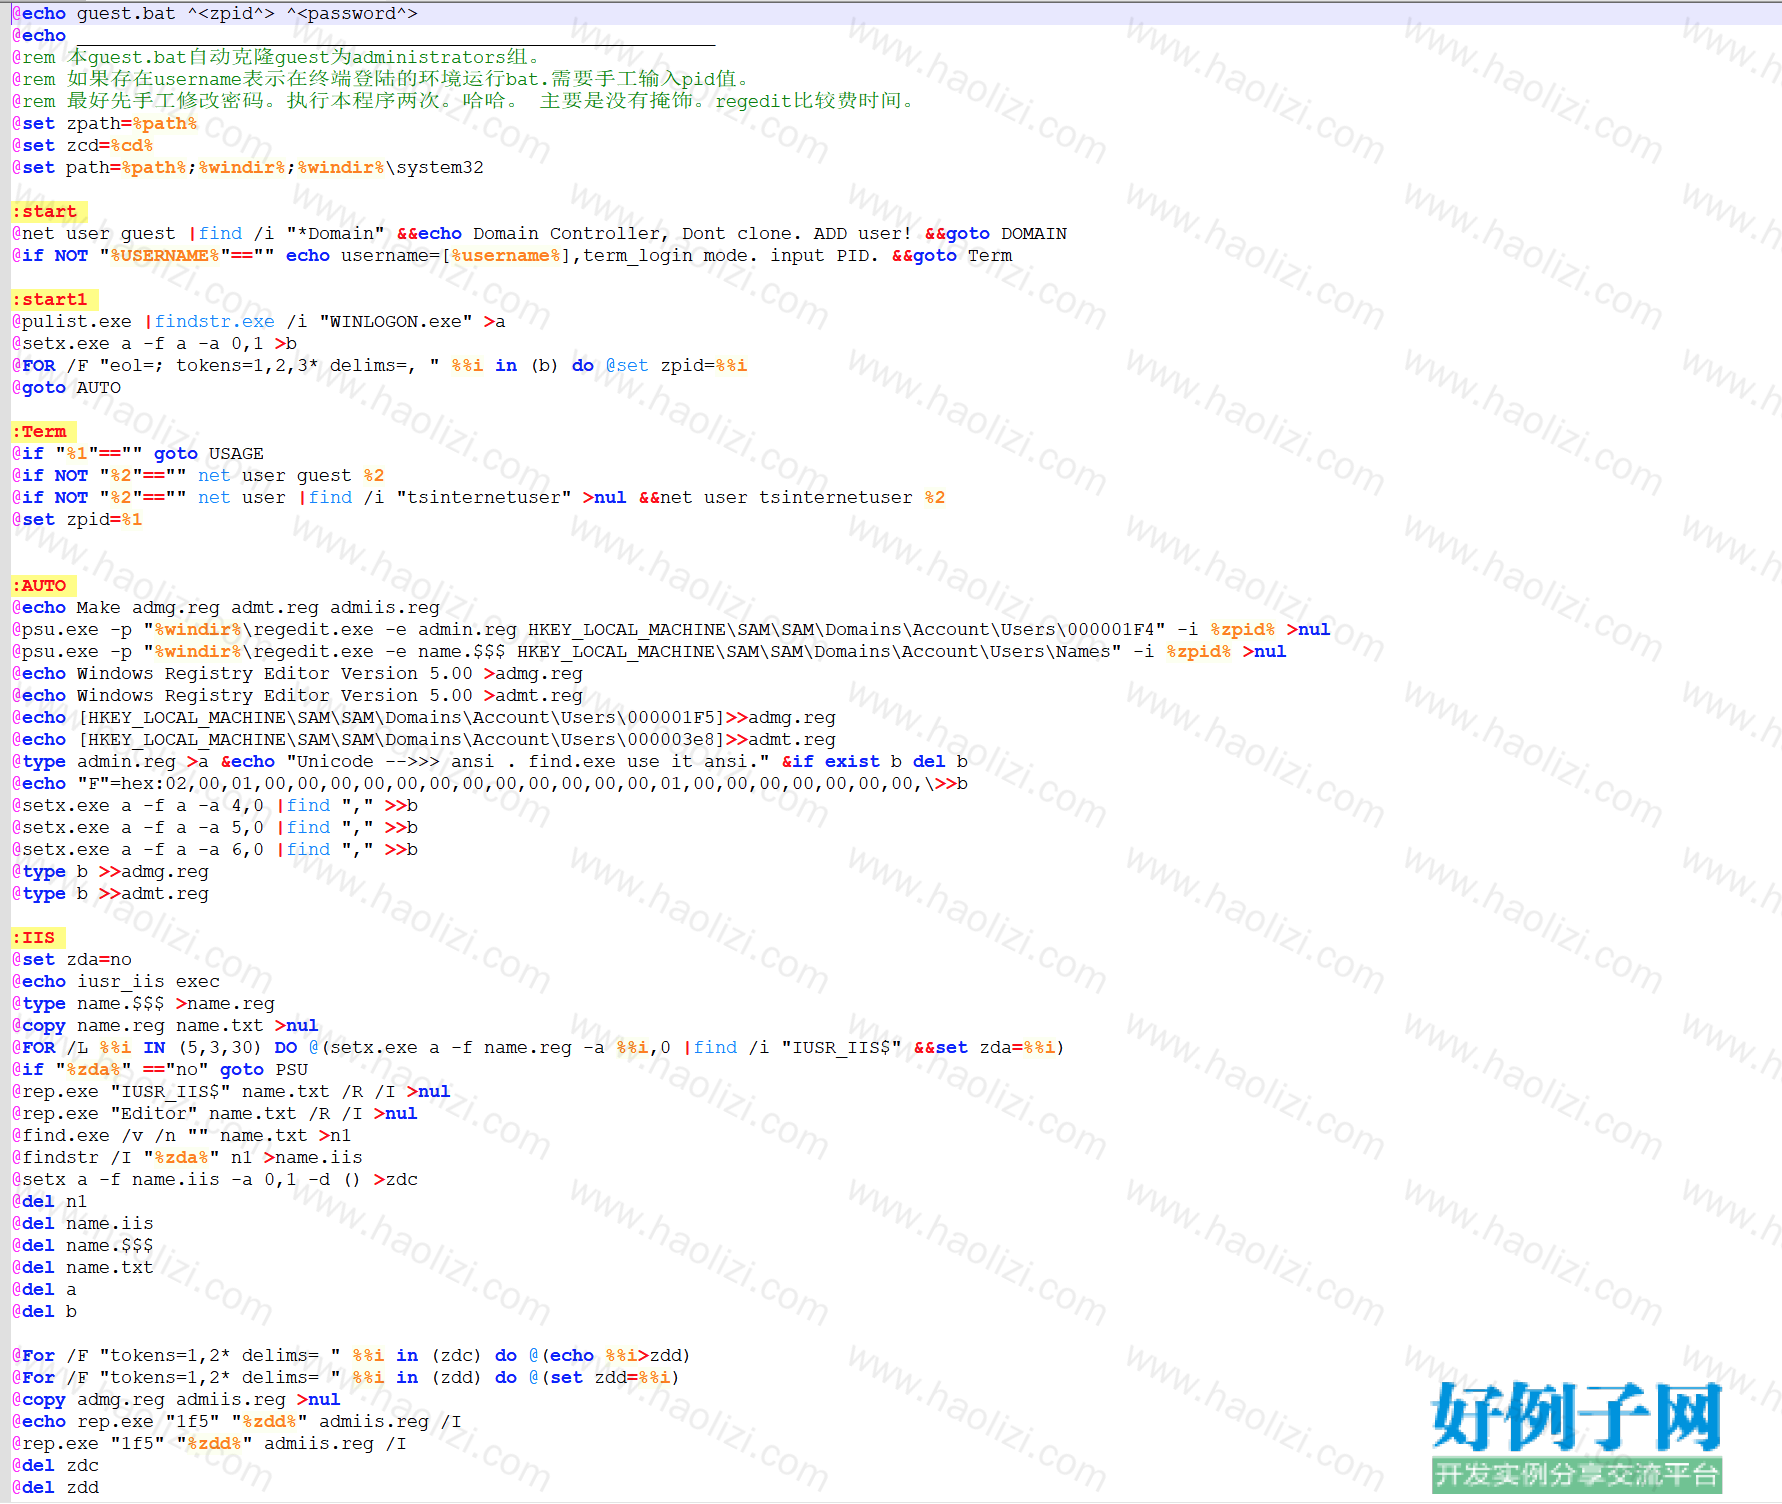Click line 'setx.exe a -f a -a 0,1 >b'
Image resolution: width=1782 pixels, height=1504 pixels.
click(x=155, y=343)
